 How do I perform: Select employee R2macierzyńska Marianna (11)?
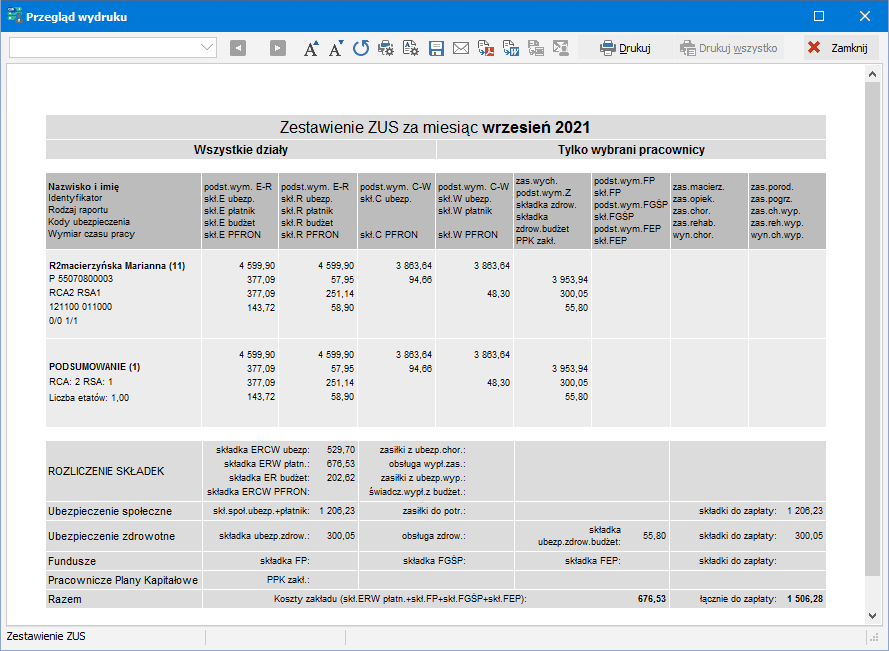(117, 265)
